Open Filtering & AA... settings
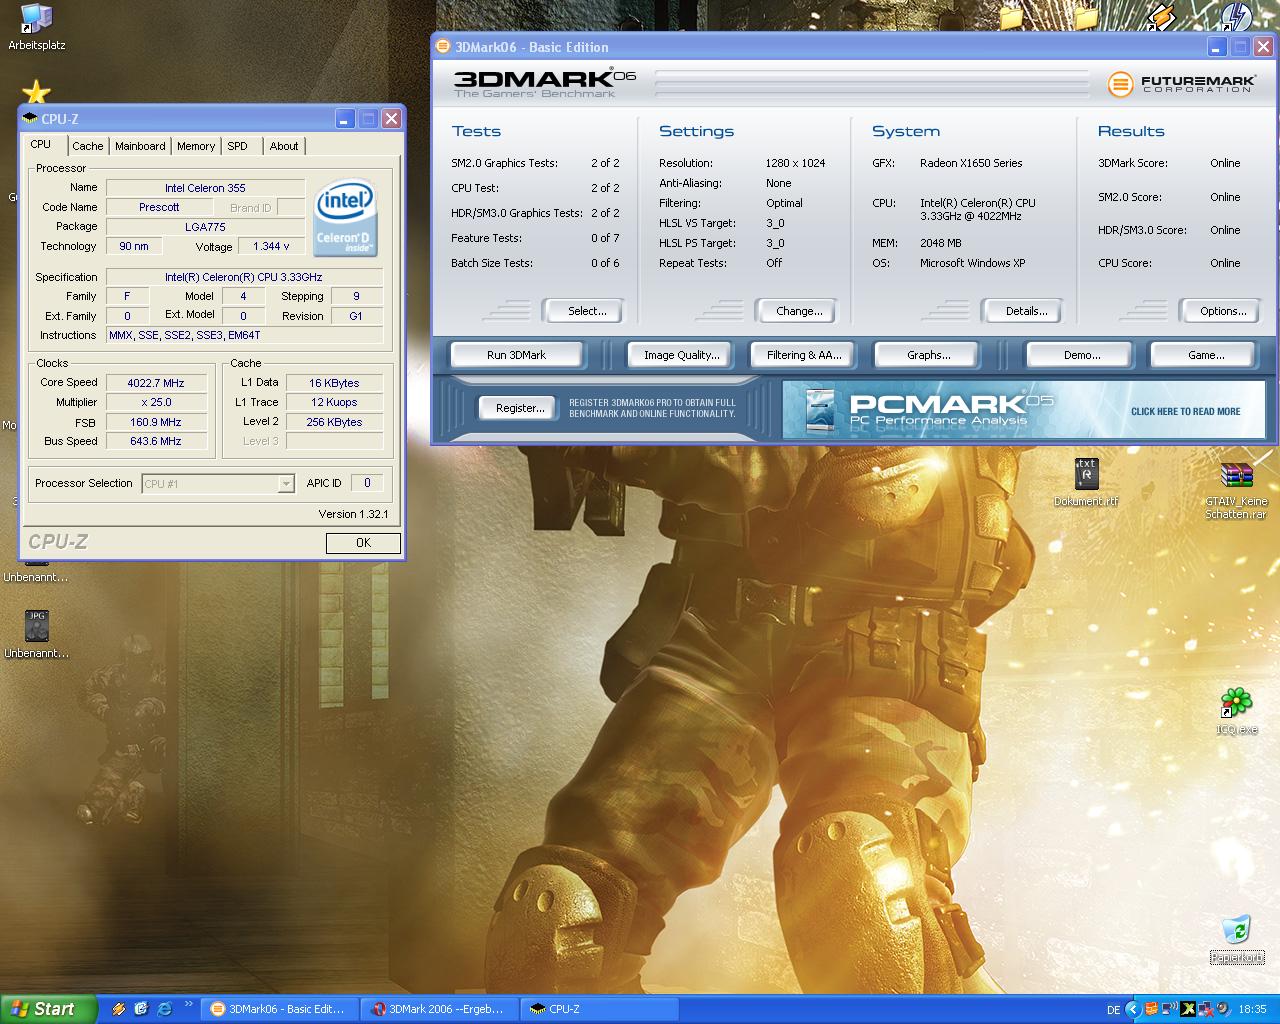This screenshot has height=1024, width=1280. [803, 355]
